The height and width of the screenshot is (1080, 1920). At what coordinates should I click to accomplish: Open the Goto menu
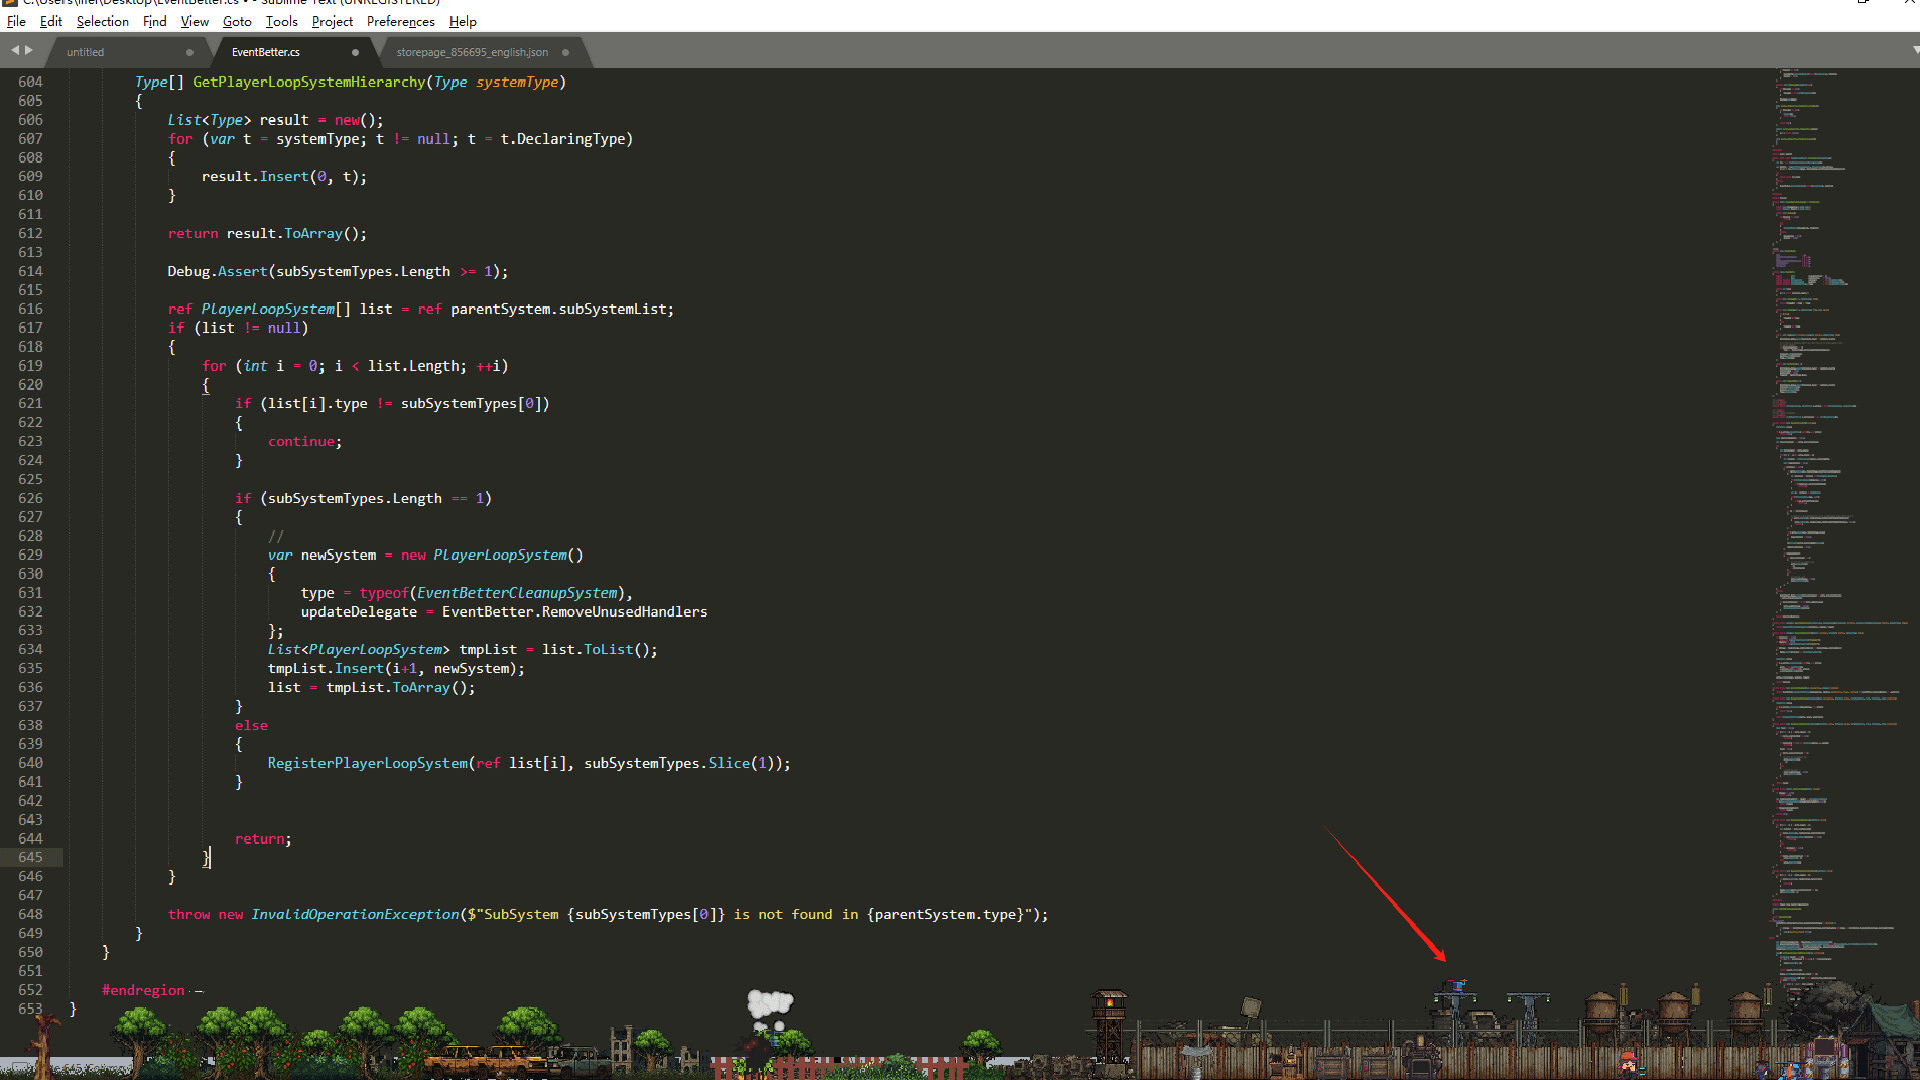point(237,21)
